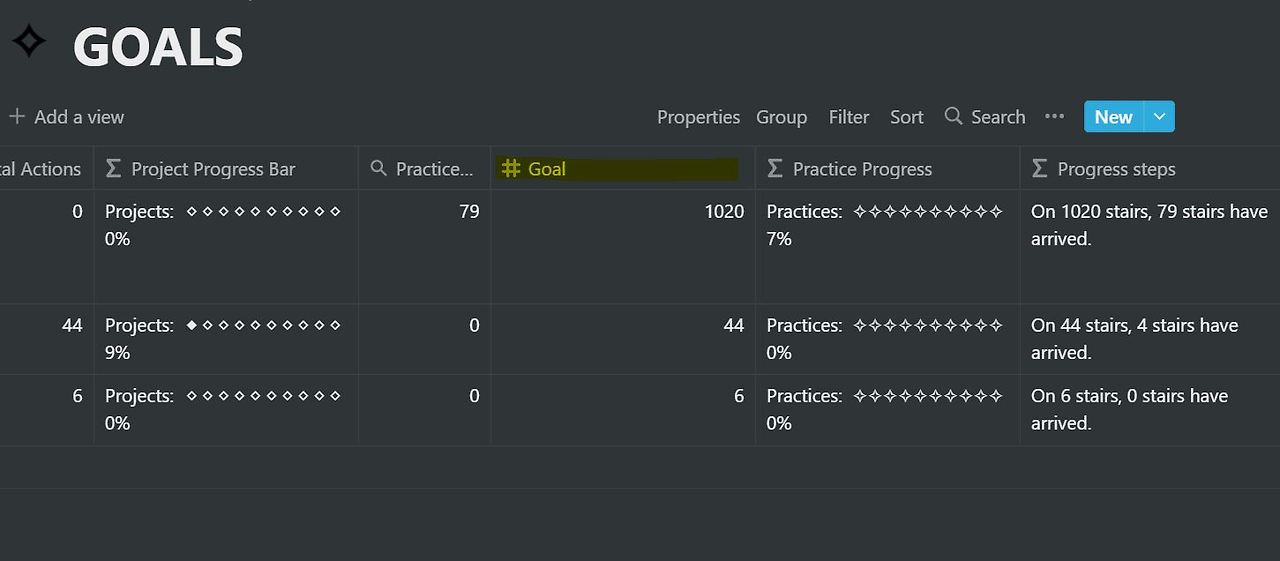
Task: Click the magnifier icon in Practice column header
Action: [x=378, y=168]
